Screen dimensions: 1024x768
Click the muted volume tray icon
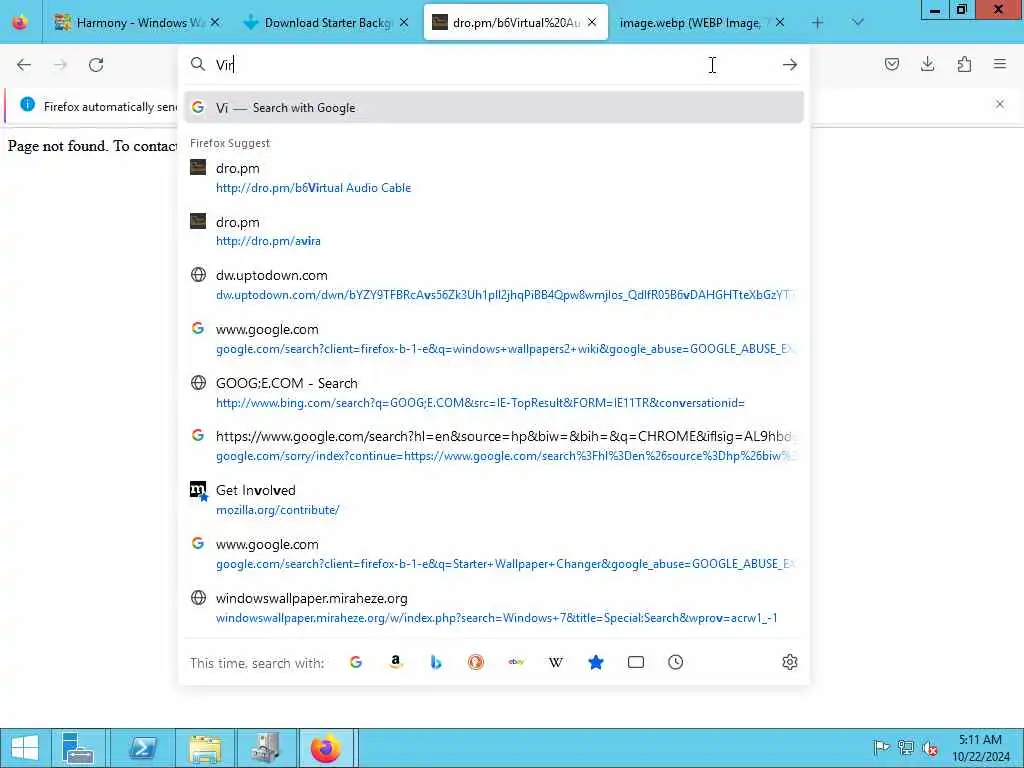click(x=929, y=748)
